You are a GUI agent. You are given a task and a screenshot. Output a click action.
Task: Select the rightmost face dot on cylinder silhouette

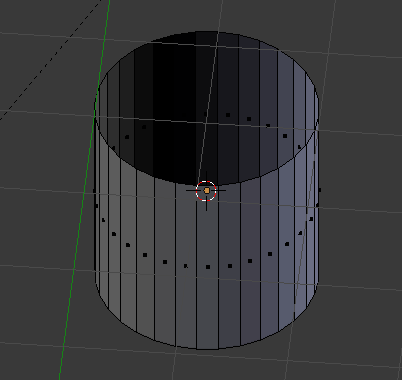click(320, 190)
